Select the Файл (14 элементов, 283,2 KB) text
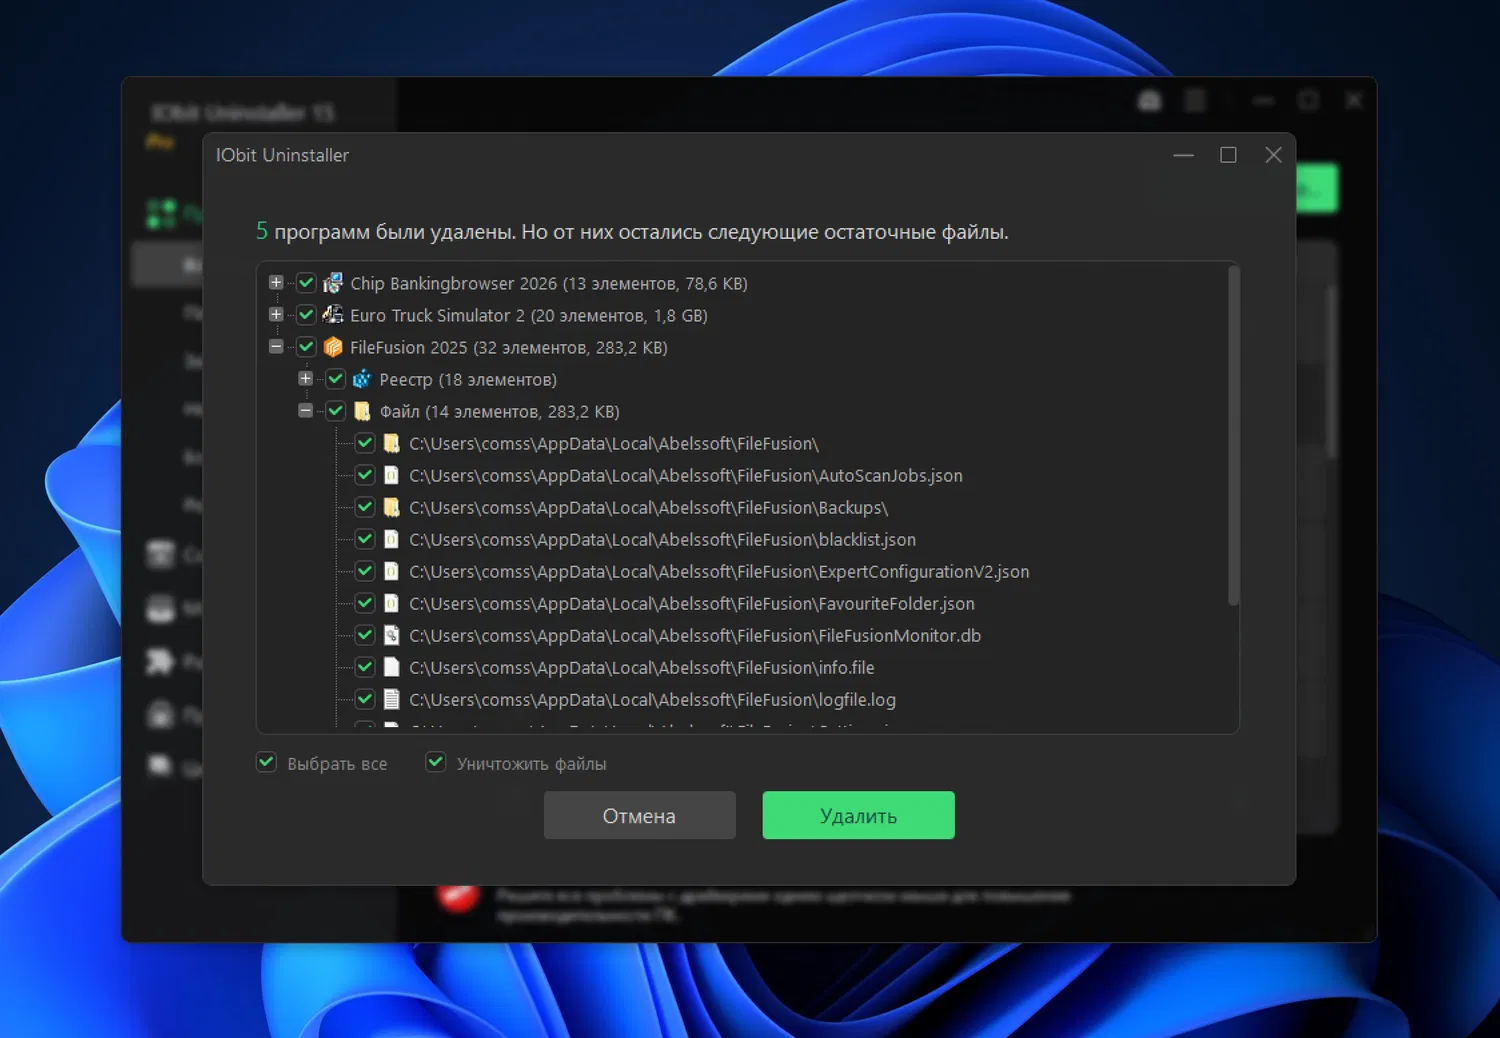This screenshot has height=1038, width=1500. tap(500, 412)
